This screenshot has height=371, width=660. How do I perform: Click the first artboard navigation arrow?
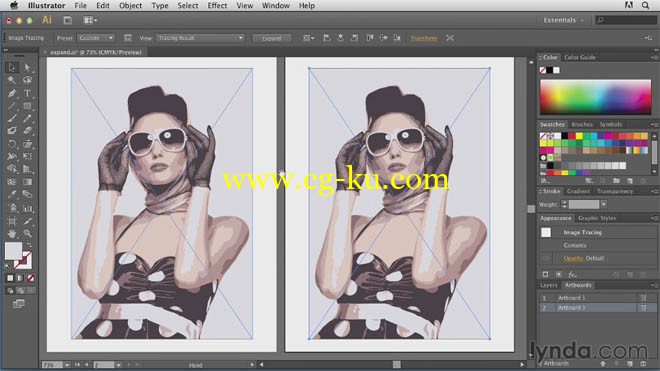(x=77, y=365)
